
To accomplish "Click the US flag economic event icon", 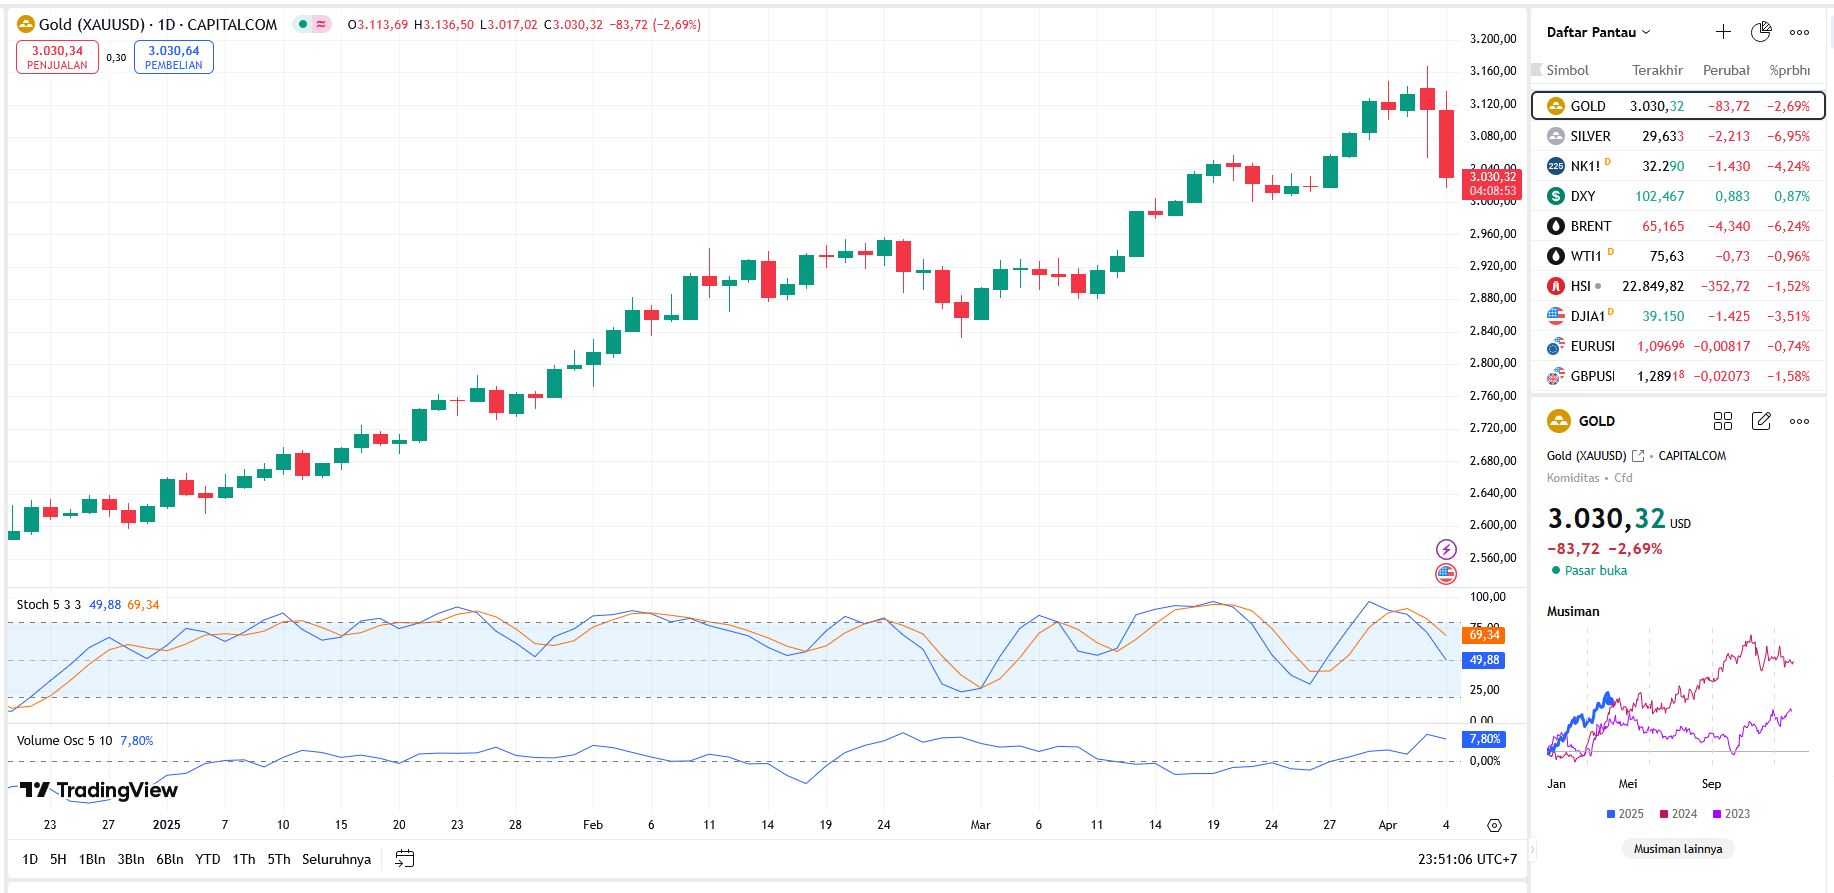I will [x=1446, y=574].
